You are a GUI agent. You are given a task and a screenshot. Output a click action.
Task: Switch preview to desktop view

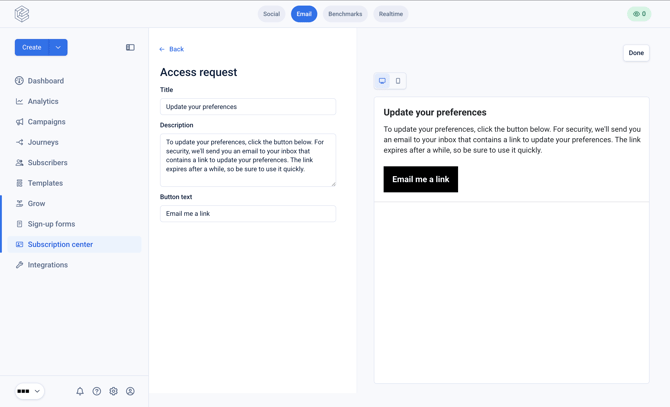[x=382, y=81]
